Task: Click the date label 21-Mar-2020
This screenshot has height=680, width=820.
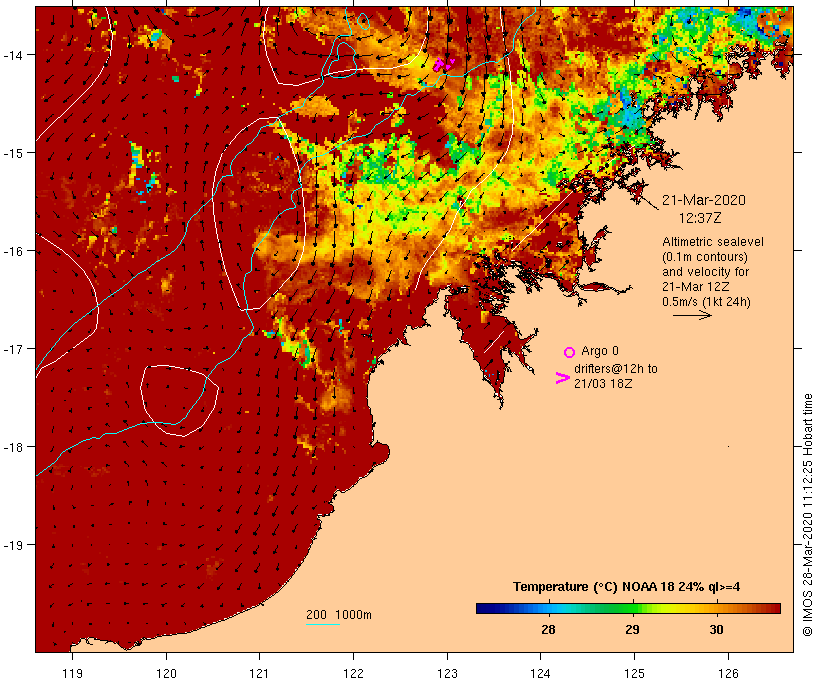Action: [703, 200]
